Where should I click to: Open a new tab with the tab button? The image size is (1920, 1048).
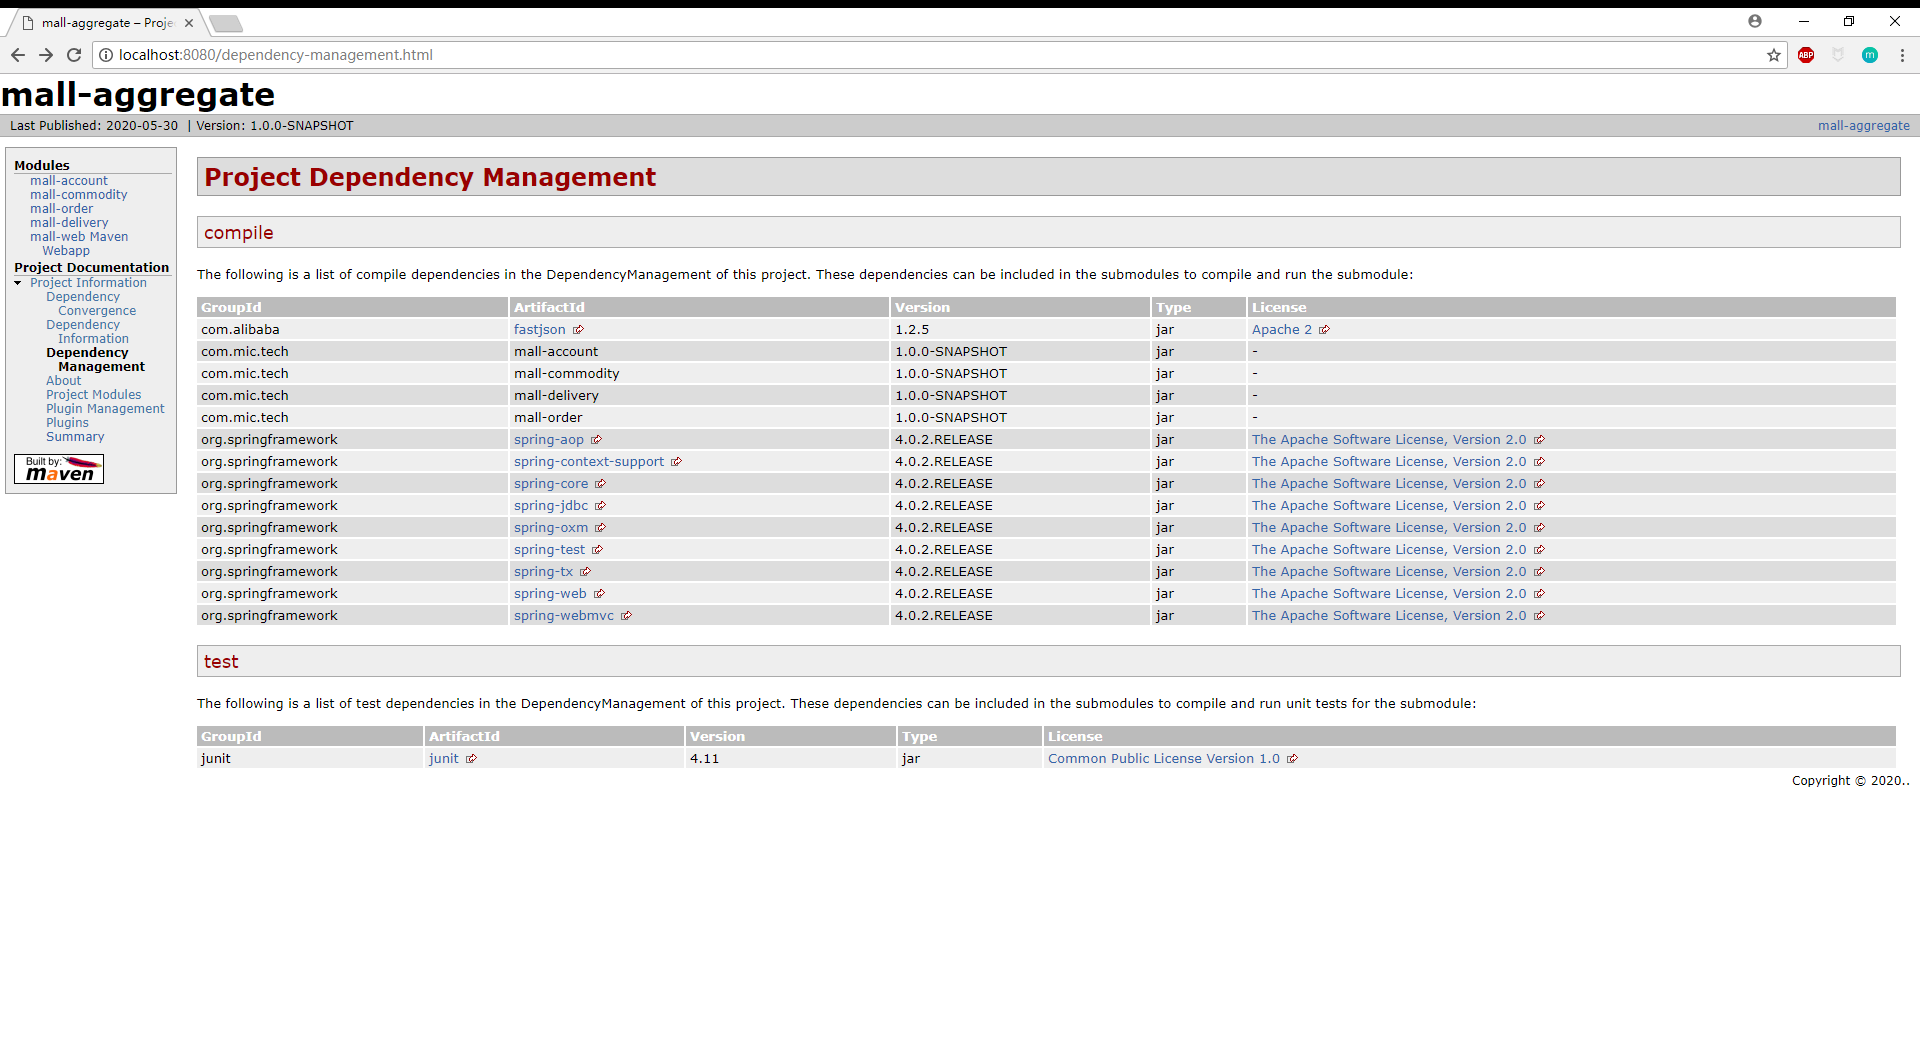tap(226, 23)
